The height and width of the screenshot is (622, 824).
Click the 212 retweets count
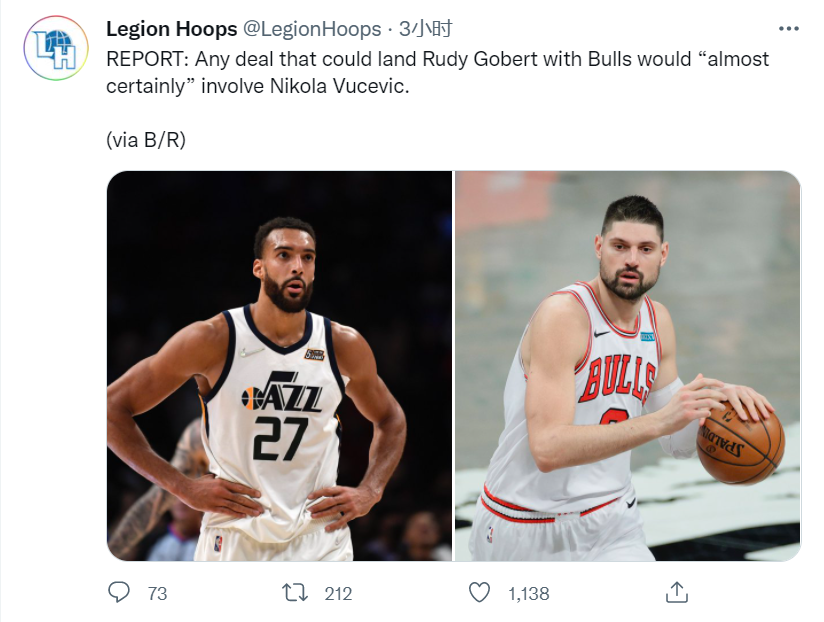tap(338, 594)
